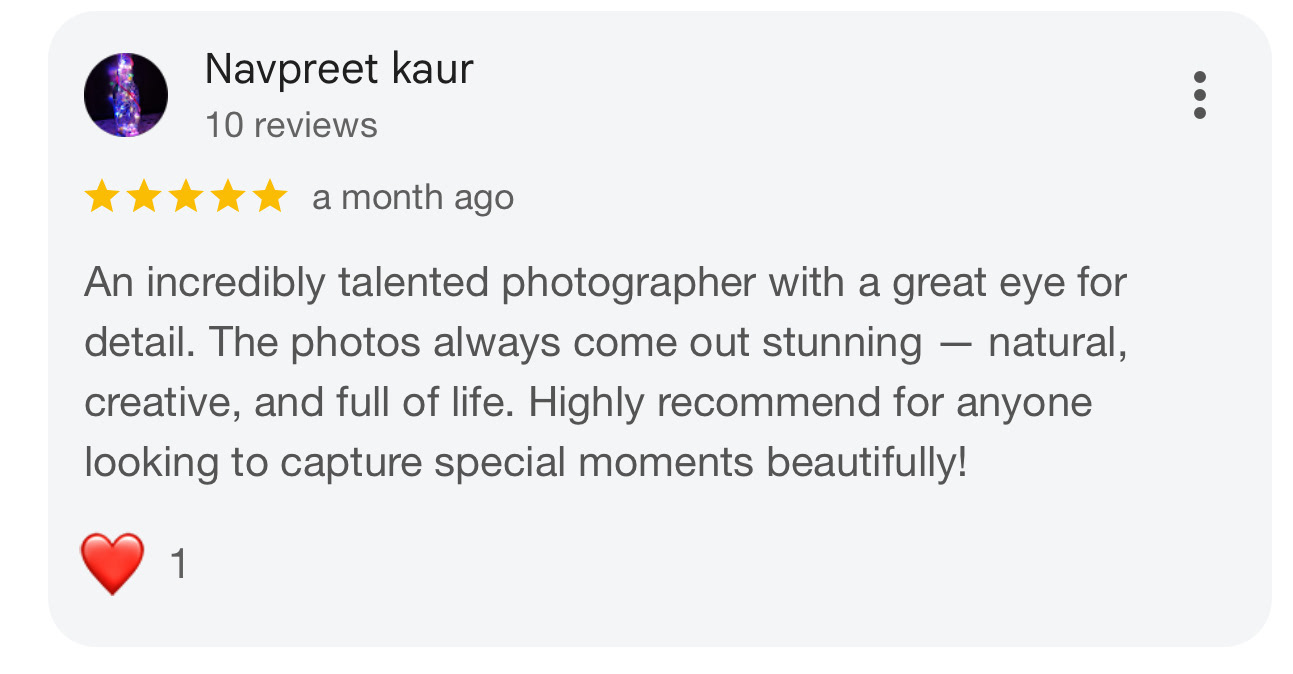Click the word "beautifully!" ending the review
Screen dimensions: 1293x674
pyautogui.click(x=866, y=462)
